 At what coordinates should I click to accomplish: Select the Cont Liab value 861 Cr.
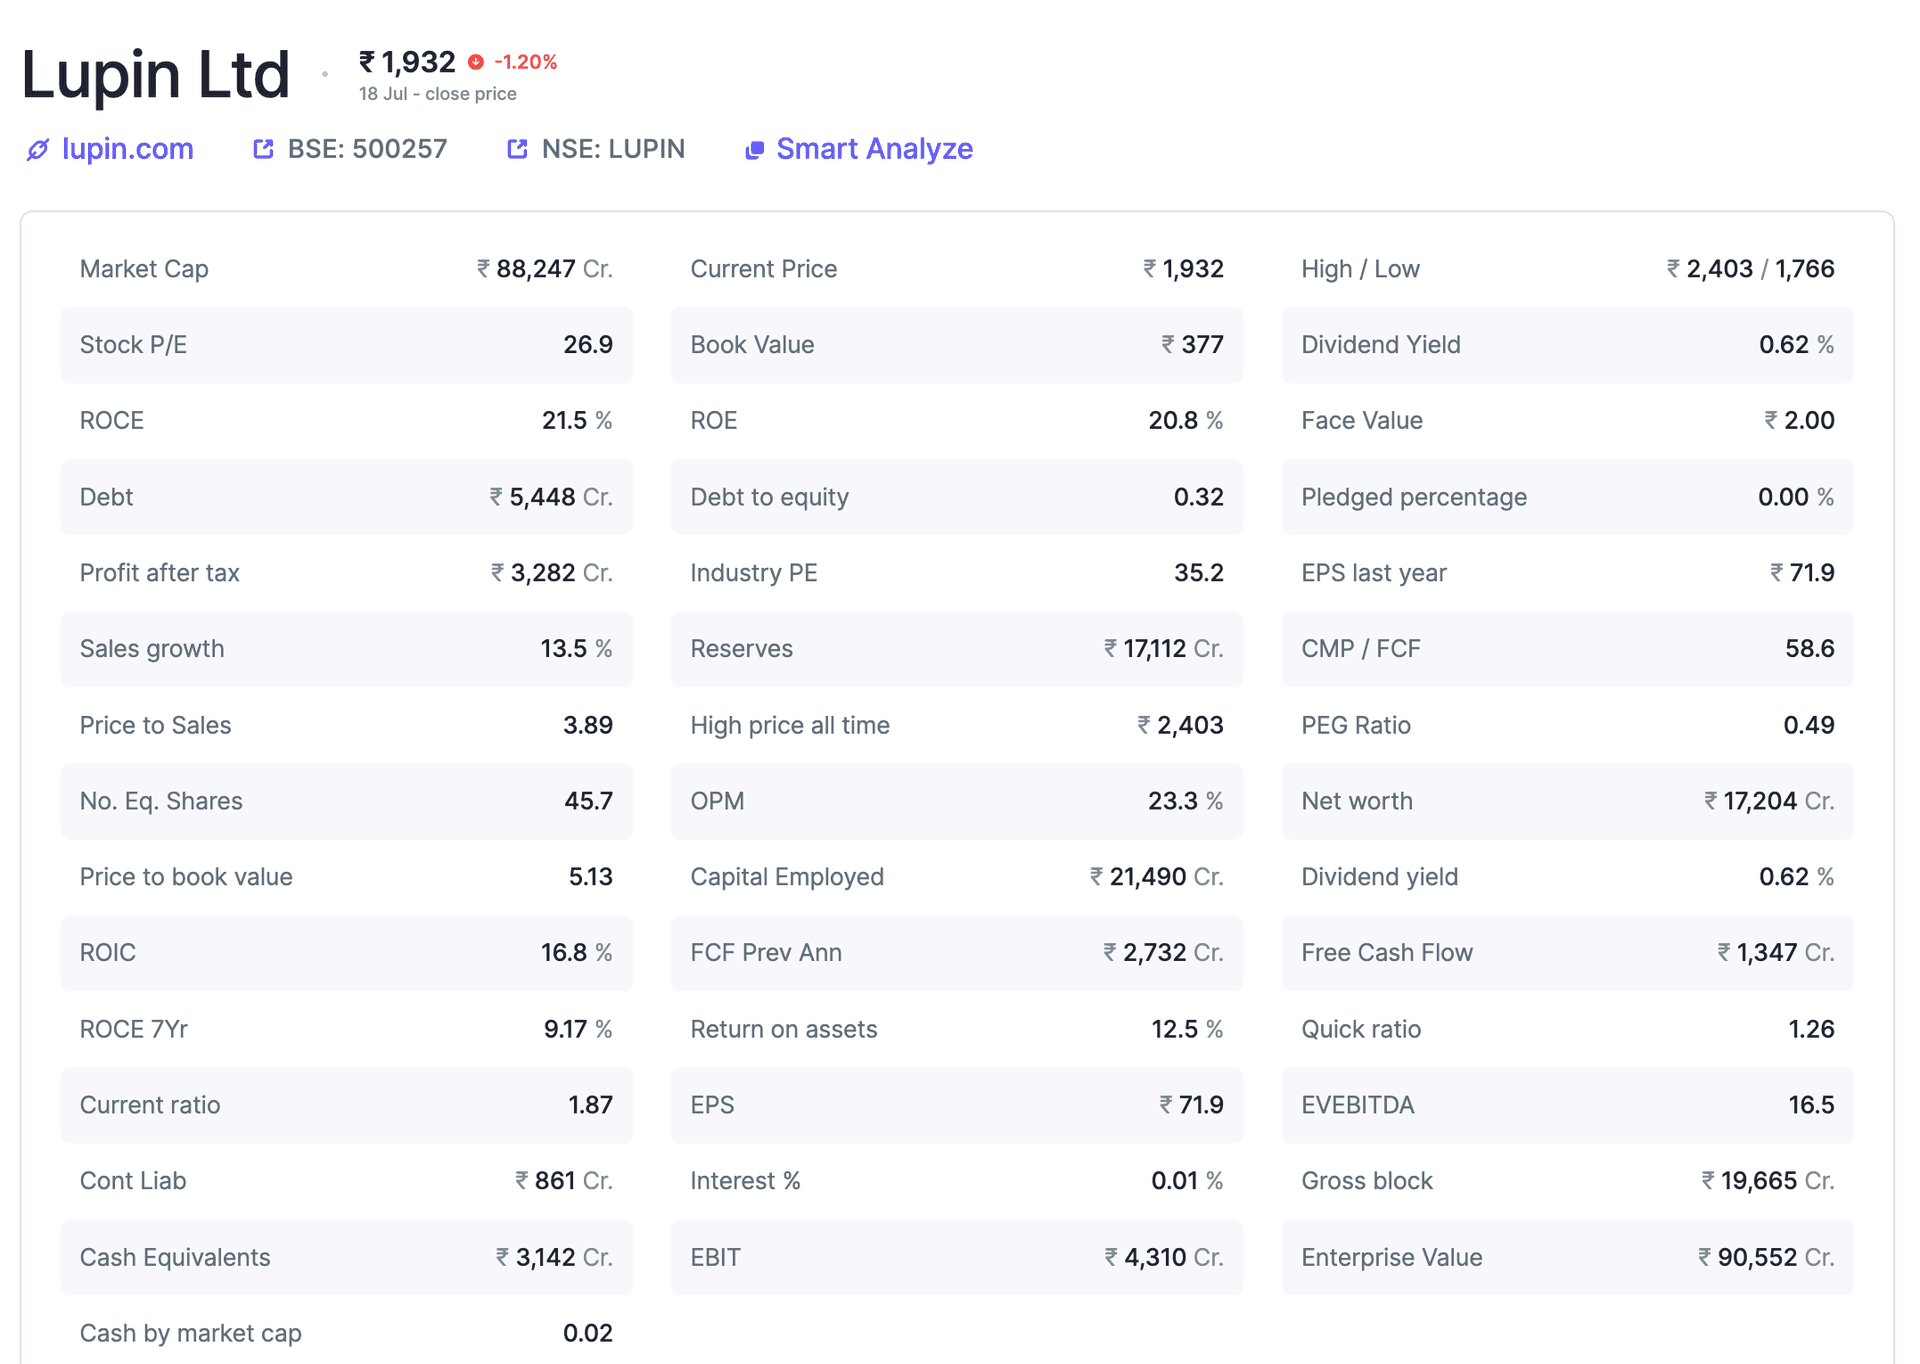(x=564, y=1181)
